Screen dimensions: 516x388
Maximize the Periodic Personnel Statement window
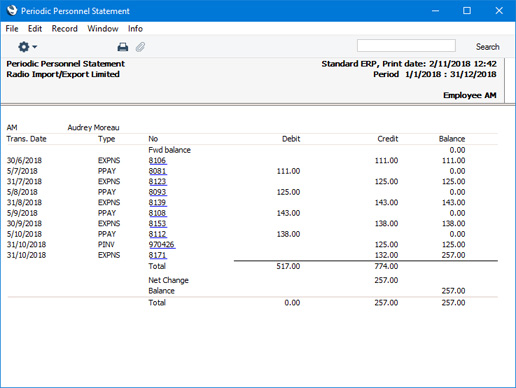tap(467, 11)
